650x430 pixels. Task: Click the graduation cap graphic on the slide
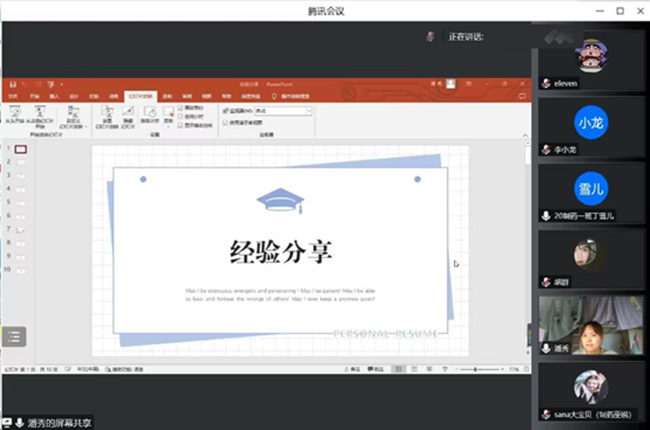point(280,201)
